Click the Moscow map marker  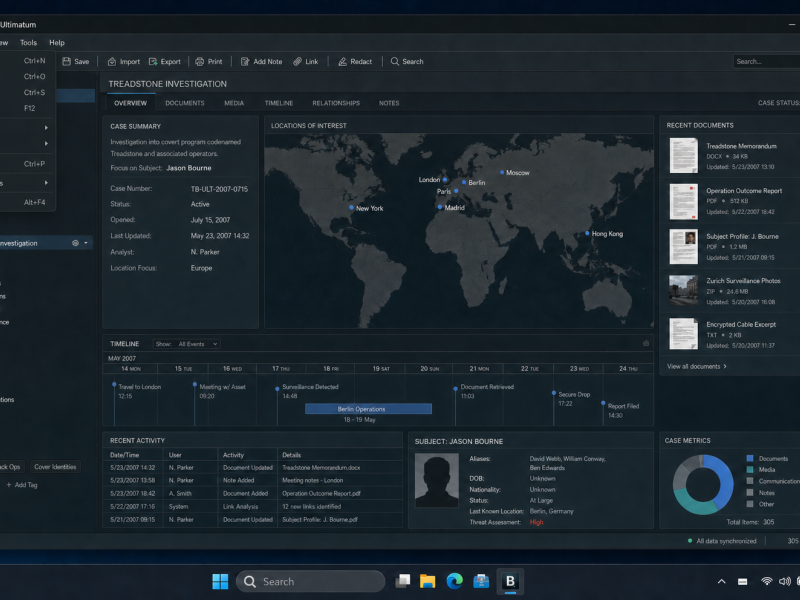[x=502, y=172]
